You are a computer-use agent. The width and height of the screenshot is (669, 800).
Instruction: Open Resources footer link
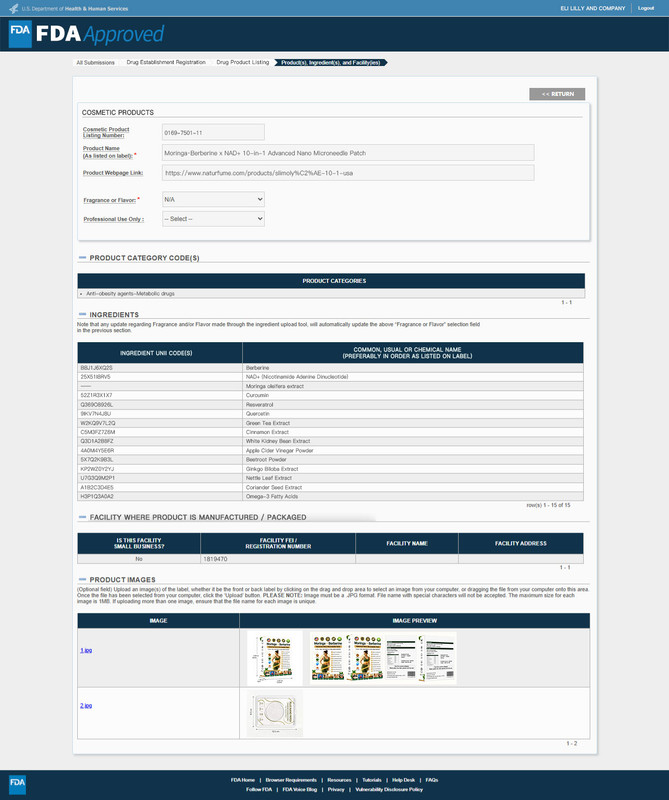[339, 780]
